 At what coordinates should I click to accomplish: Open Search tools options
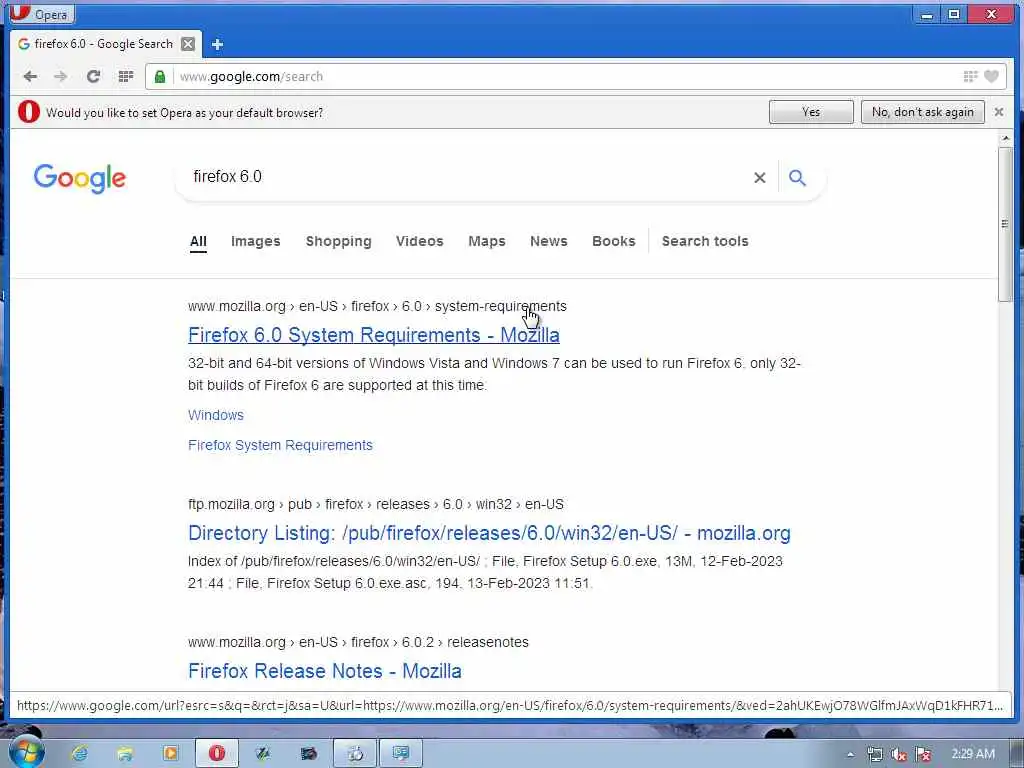coord(705,242)
